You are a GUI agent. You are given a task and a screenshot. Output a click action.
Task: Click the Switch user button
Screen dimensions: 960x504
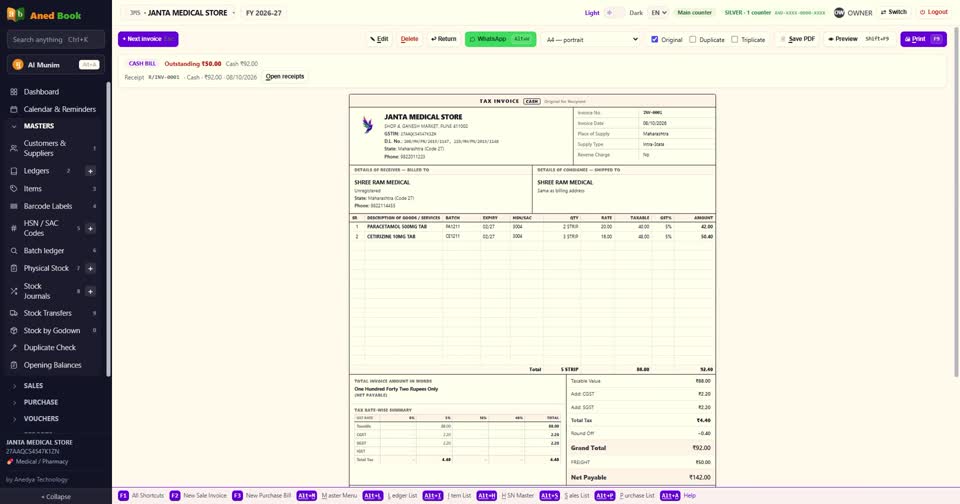894,12
